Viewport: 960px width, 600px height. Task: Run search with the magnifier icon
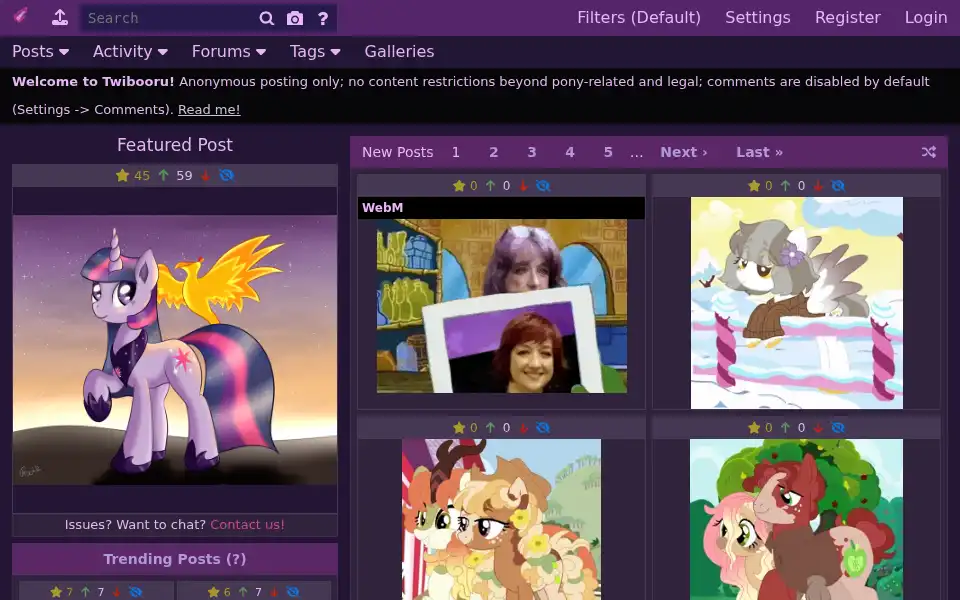point(266,18)
